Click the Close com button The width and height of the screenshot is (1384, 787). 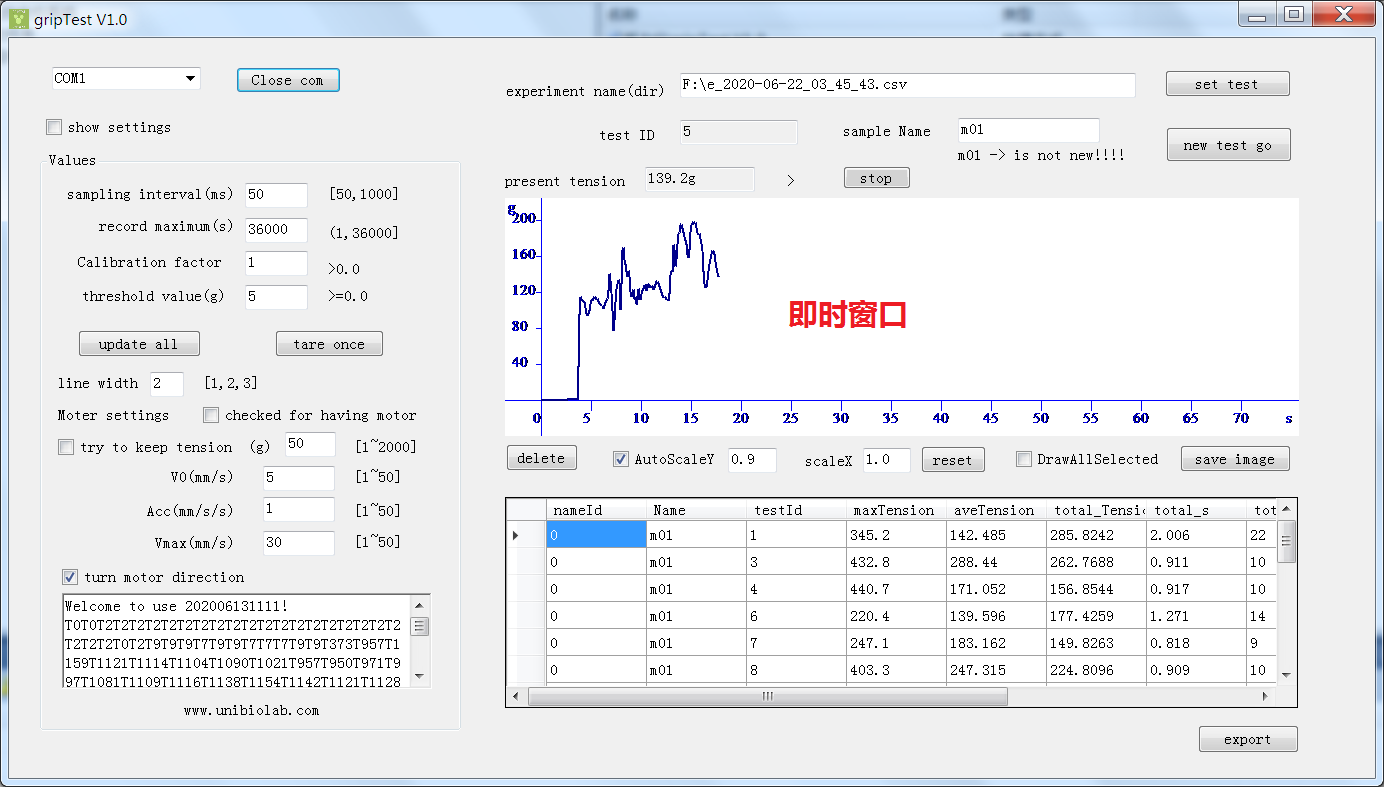288,80
